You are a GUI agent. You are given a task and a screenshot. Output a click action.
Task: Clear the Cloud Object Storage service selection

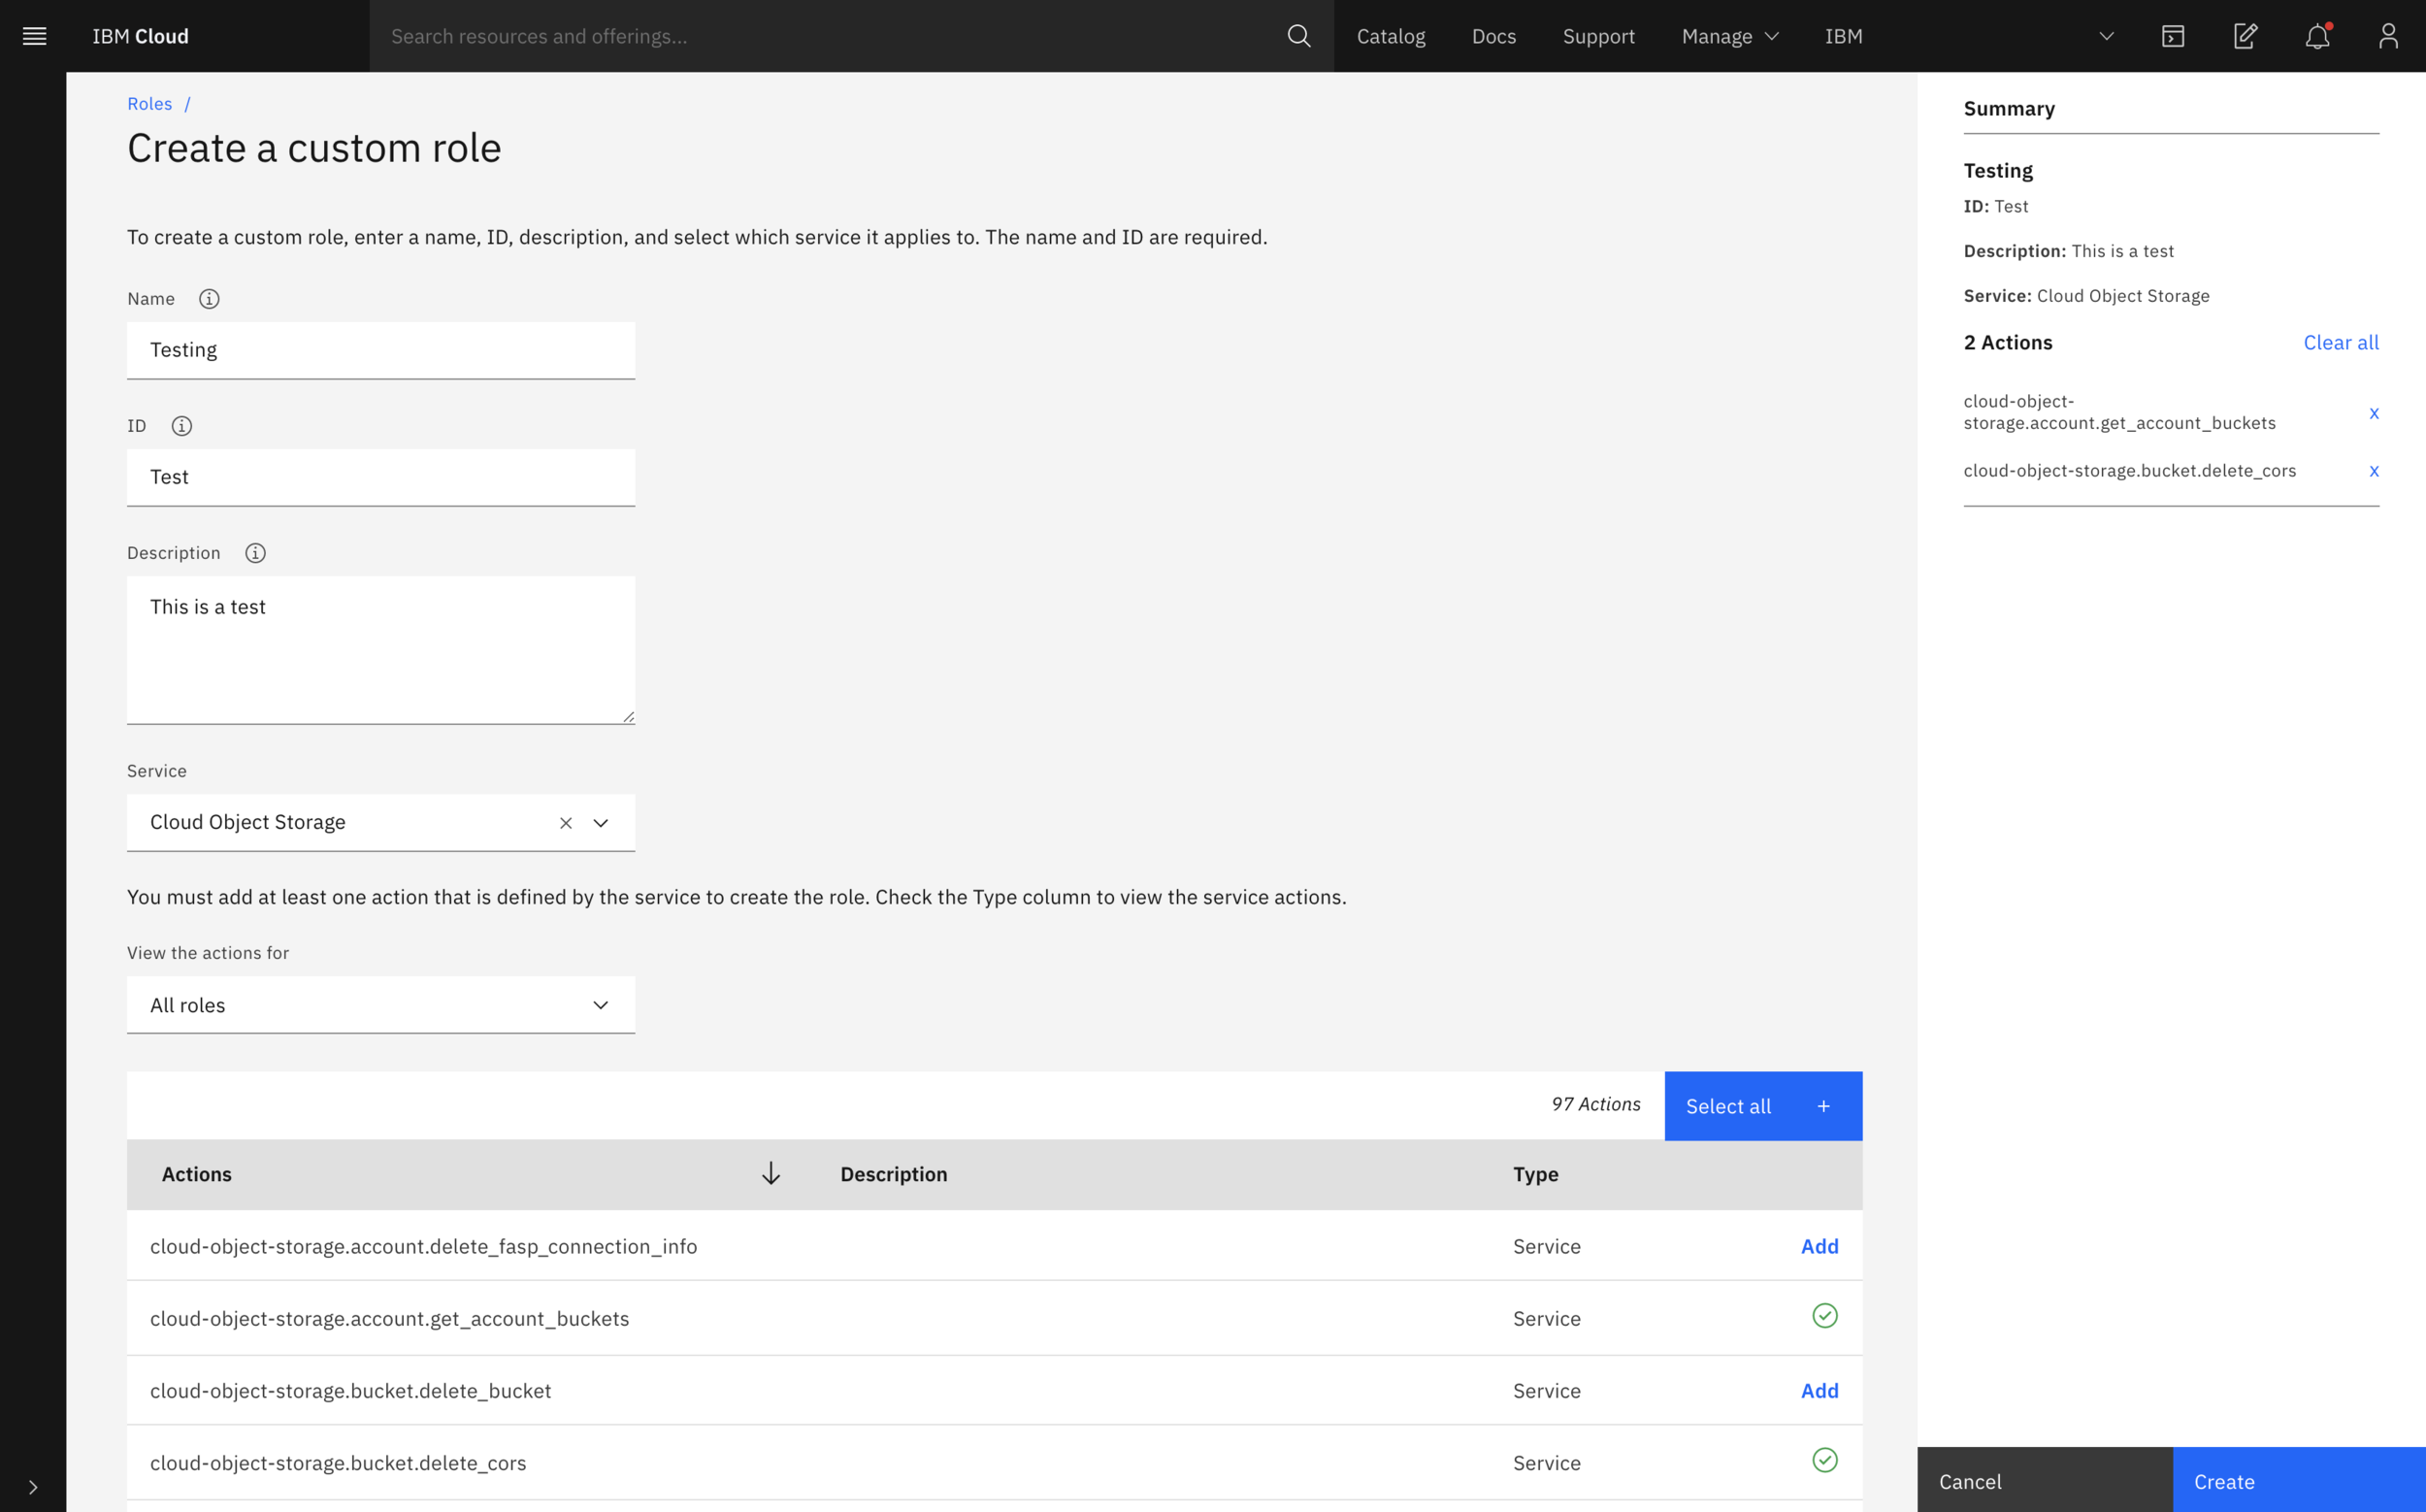pyautogui.click(x=565, y=823)
